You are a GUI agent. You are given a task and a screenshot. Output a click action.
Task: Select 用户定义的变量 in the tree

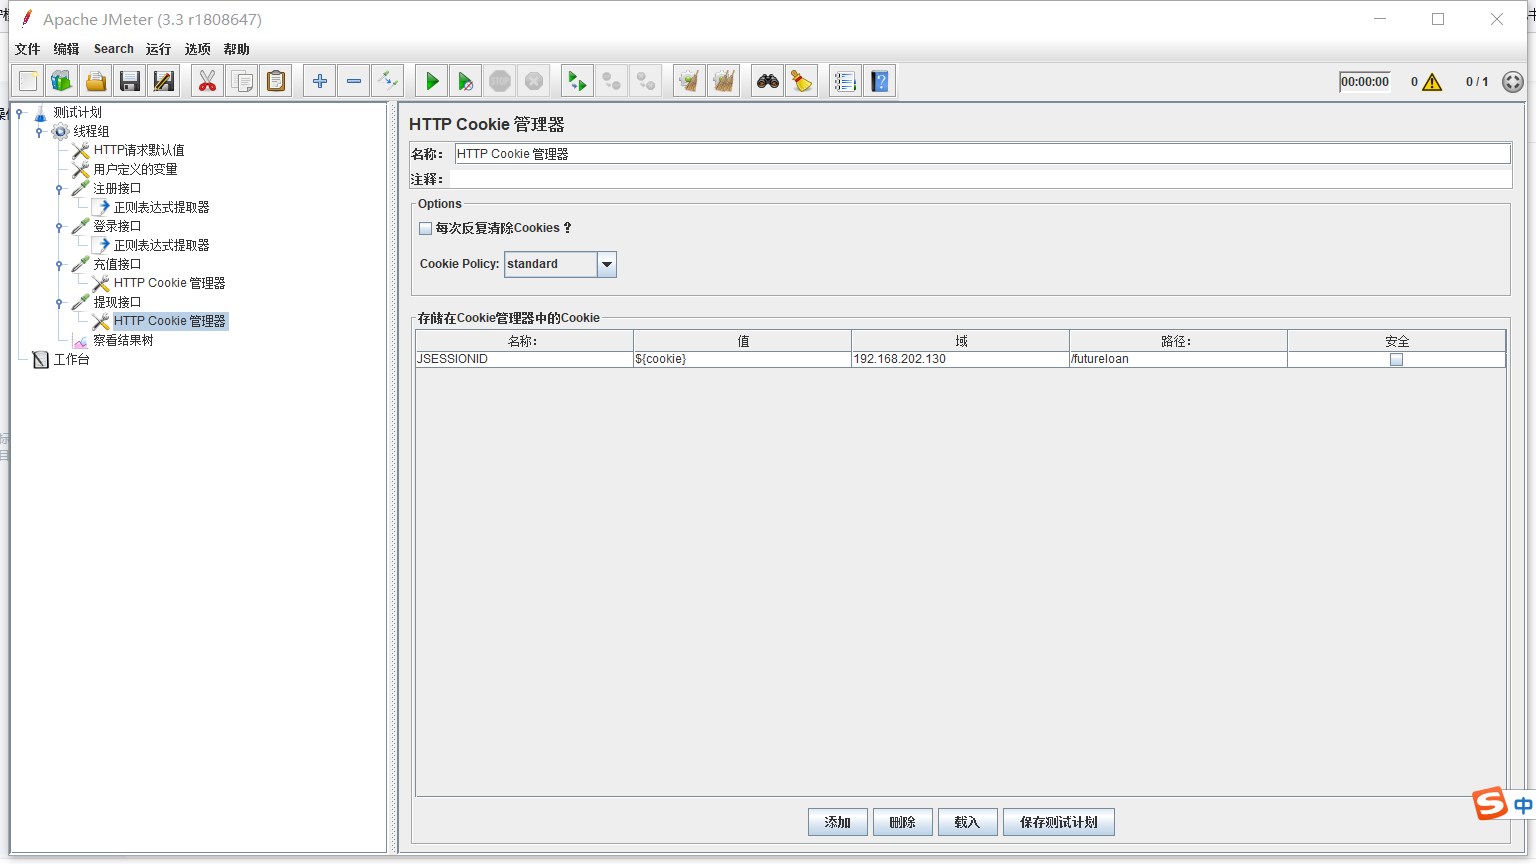pyautogui.click(x=135, y=169)
